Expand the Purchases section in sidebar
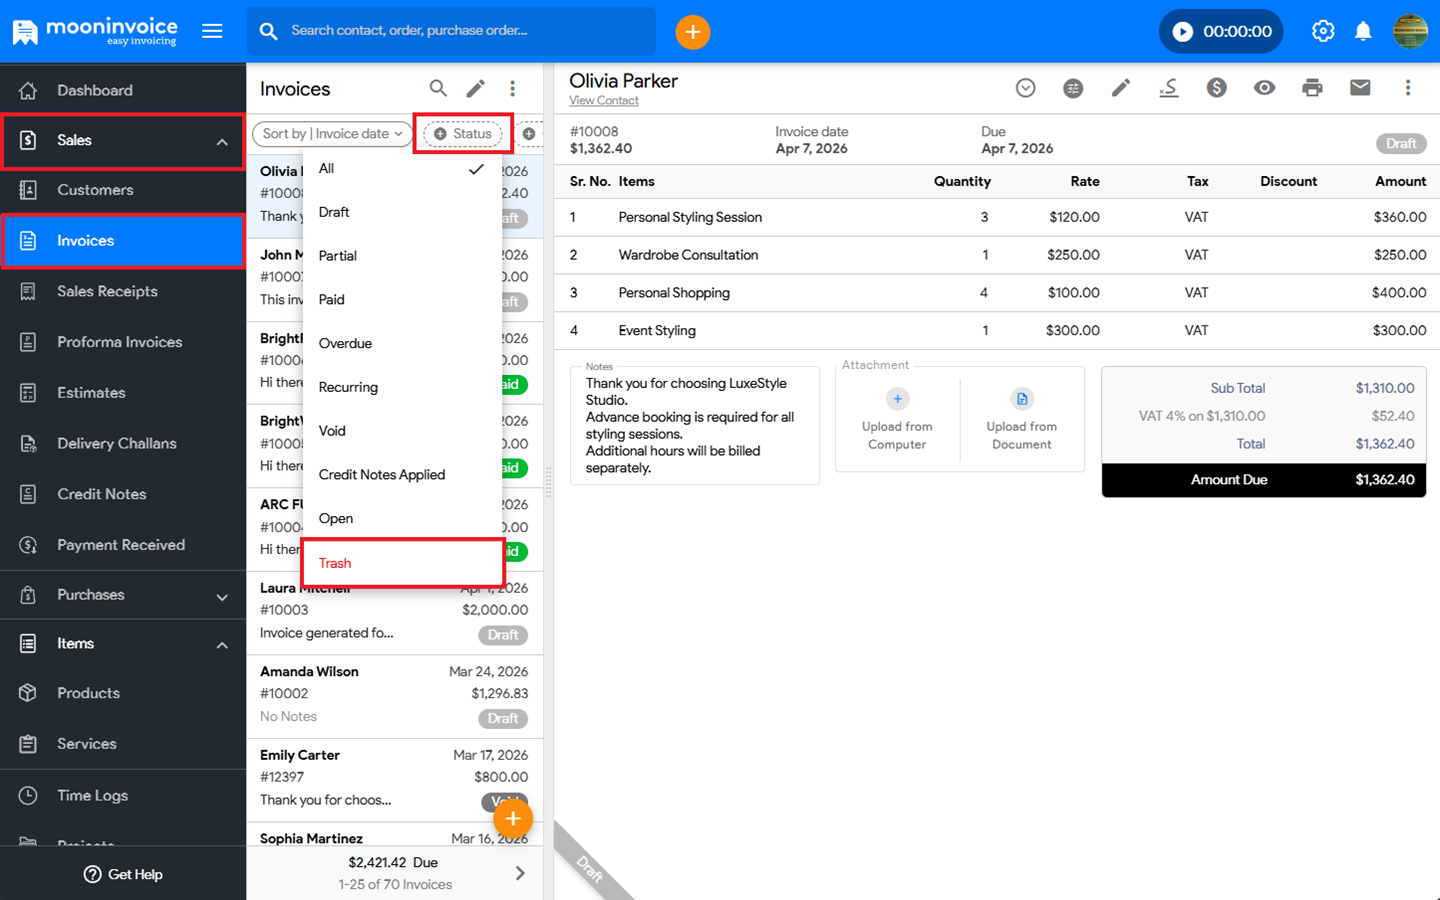 222,596
